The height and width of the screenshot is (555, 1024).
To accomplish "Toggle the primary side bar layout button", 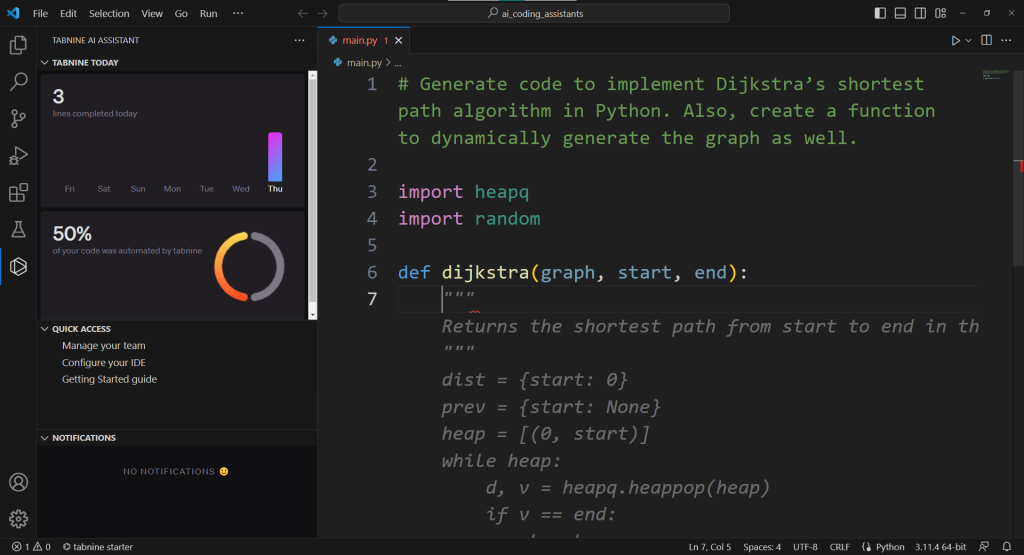I will click(880, 13).
